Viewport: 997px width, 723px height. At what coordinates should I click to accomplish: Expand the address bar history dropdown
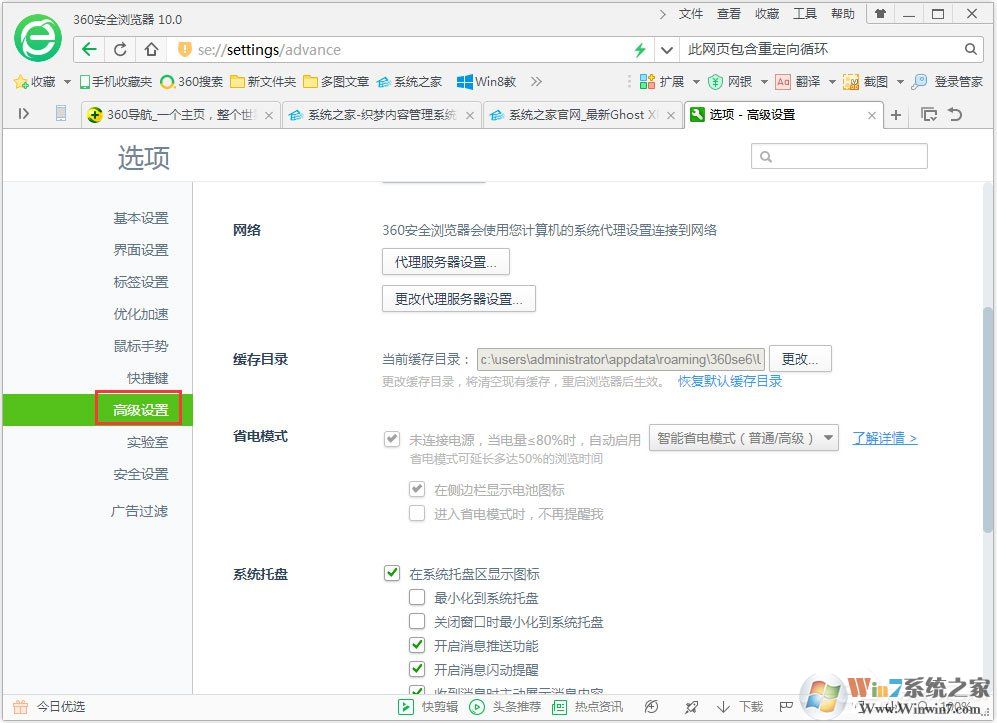665,48
